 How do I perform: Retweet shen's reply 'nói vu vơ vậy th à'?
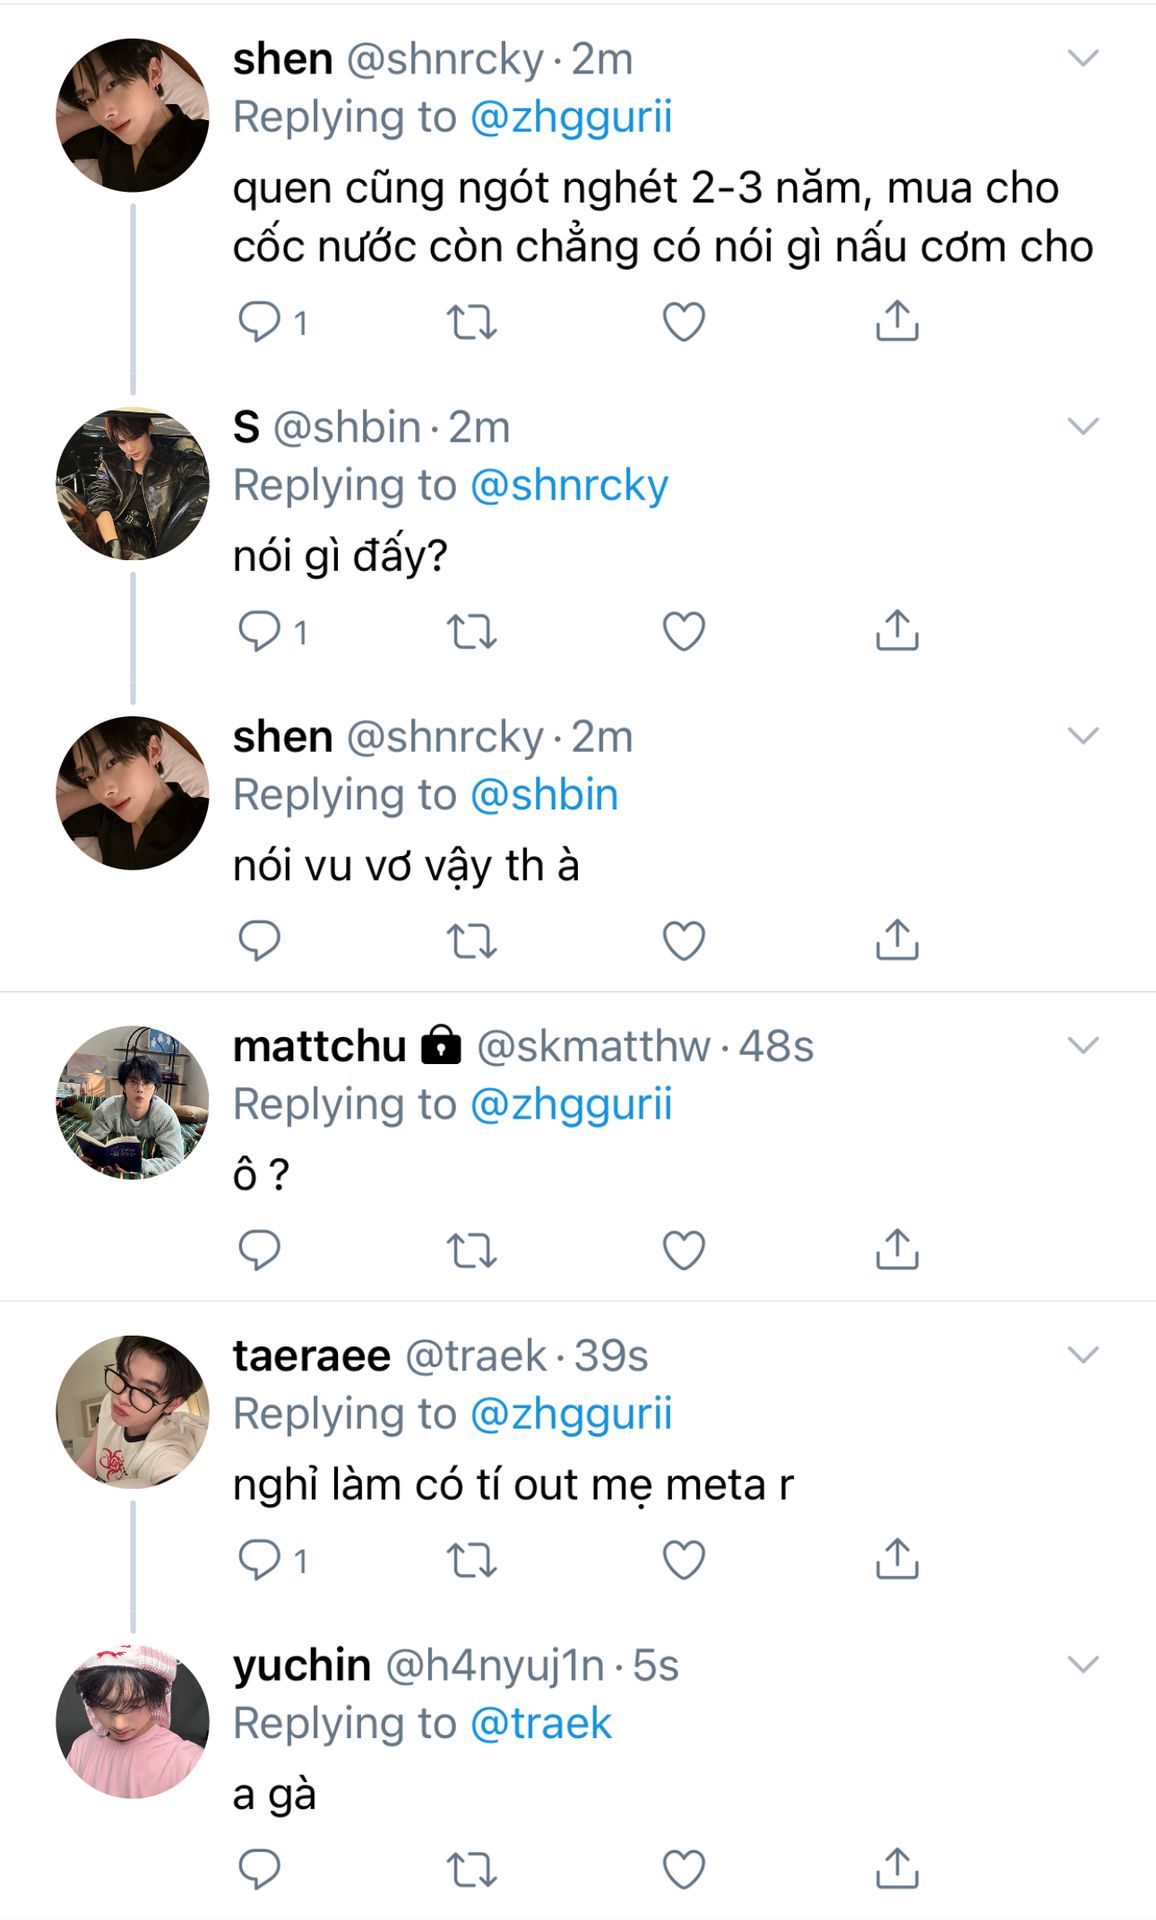tap(471, 940)
